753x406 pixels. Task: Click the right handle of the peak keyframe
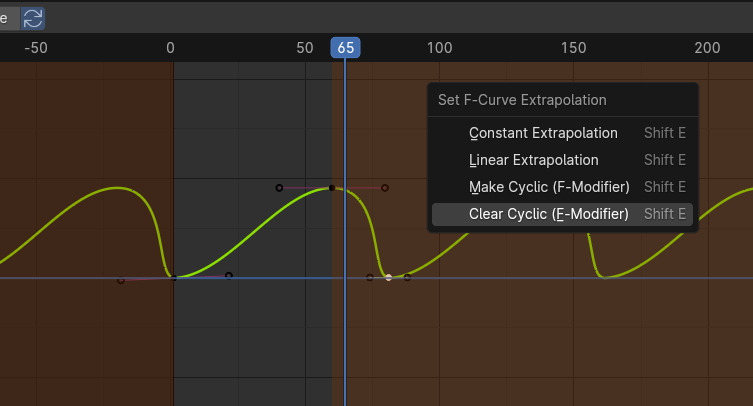pyautogui.click(x=385, y=188)
